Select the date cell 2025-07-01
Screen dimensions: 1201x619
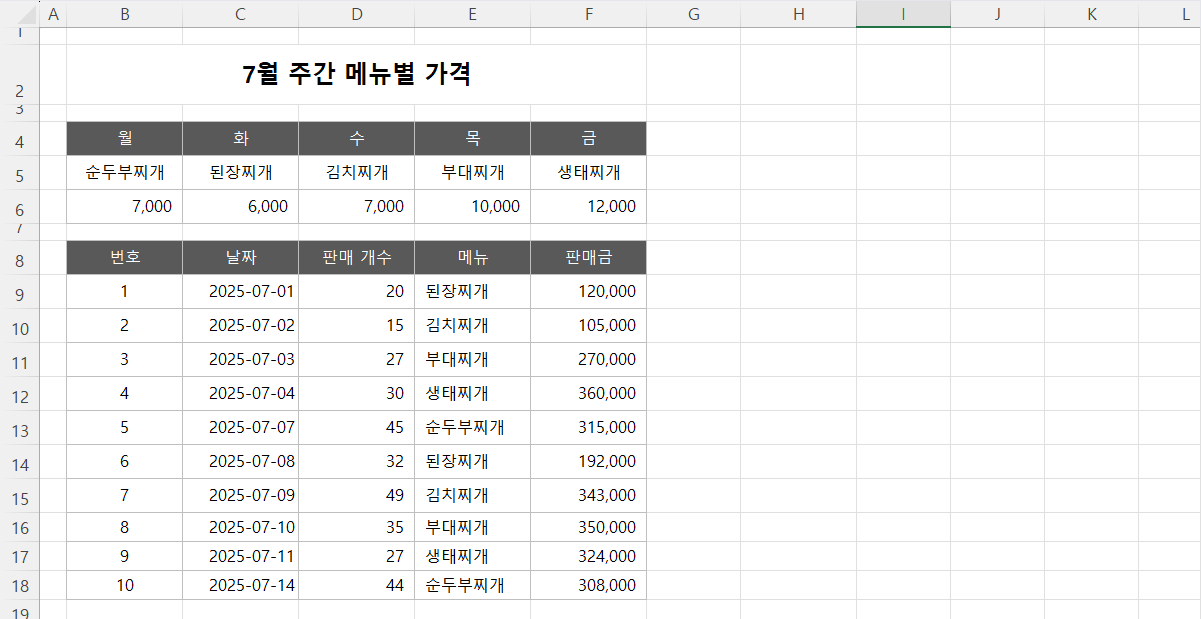coord(240,292)
